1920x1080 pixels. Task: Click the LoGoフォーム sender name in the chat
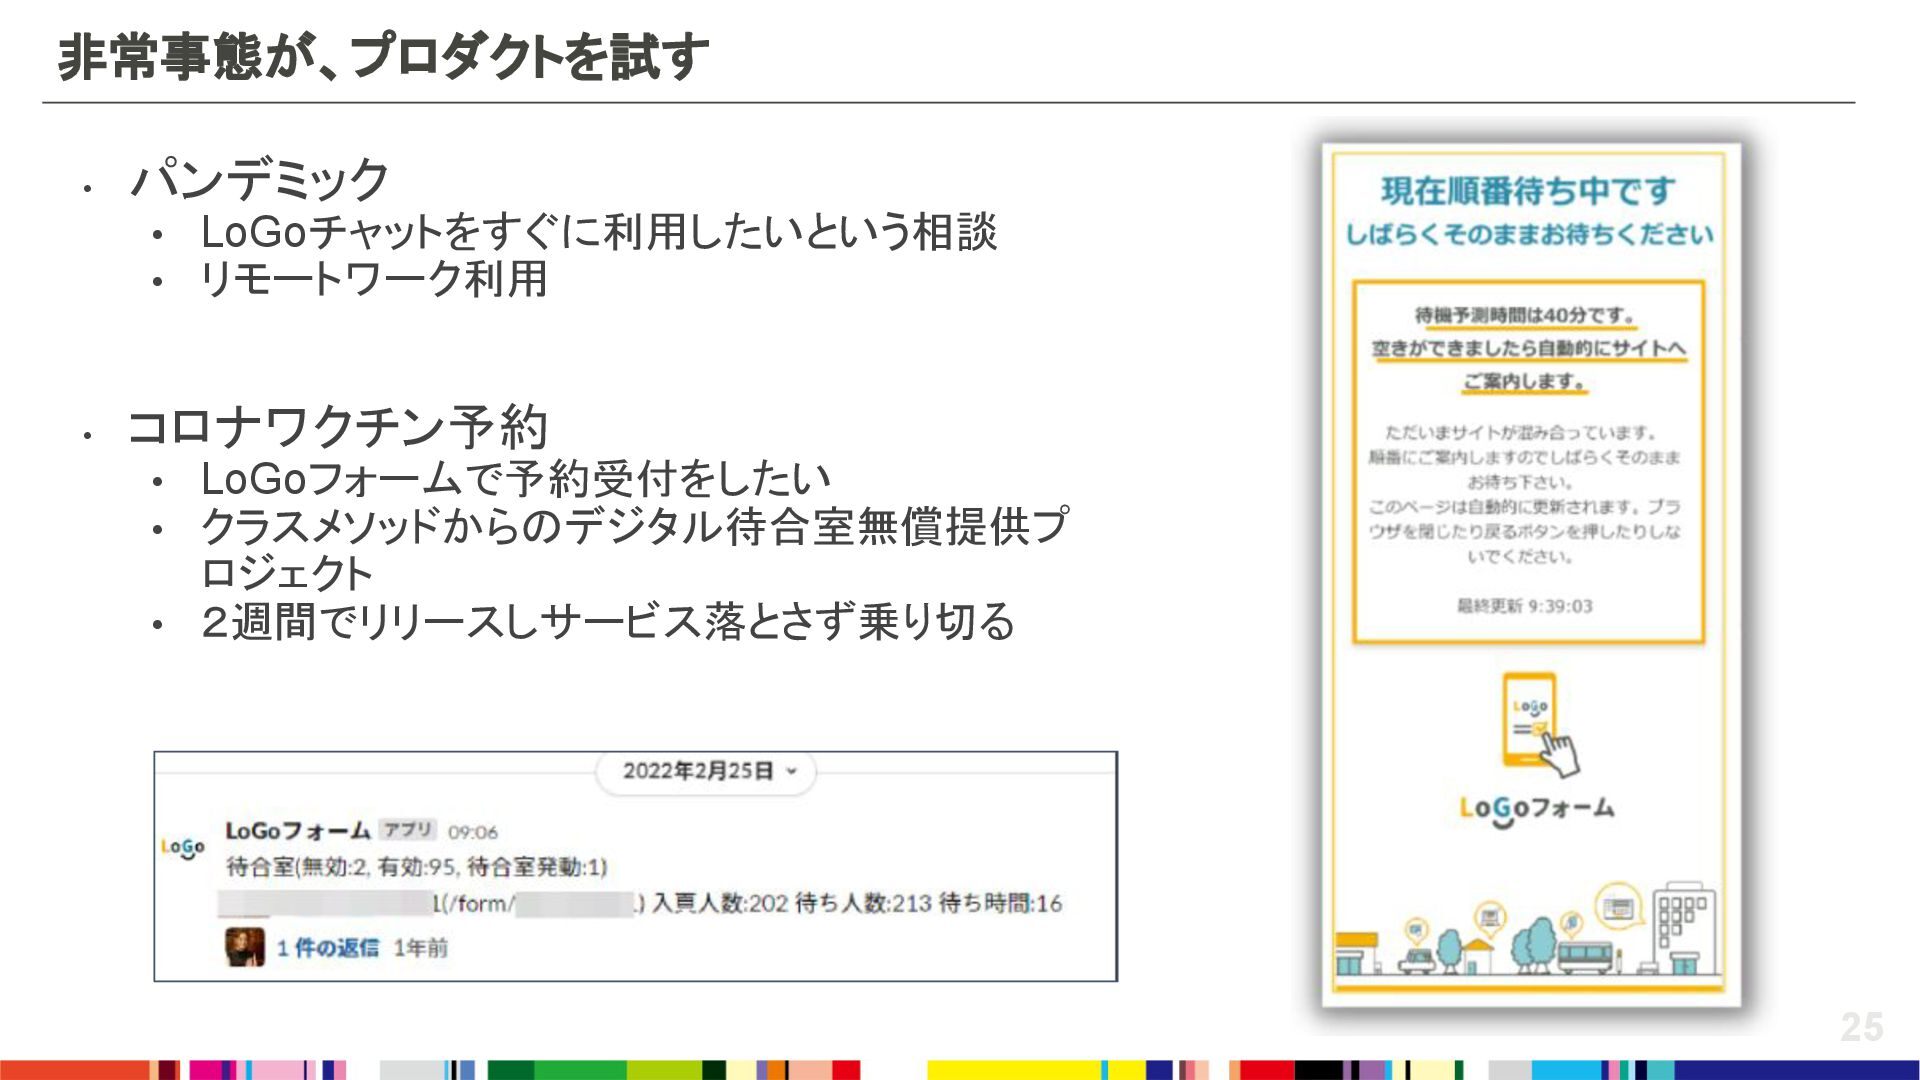tap(297, 831)
